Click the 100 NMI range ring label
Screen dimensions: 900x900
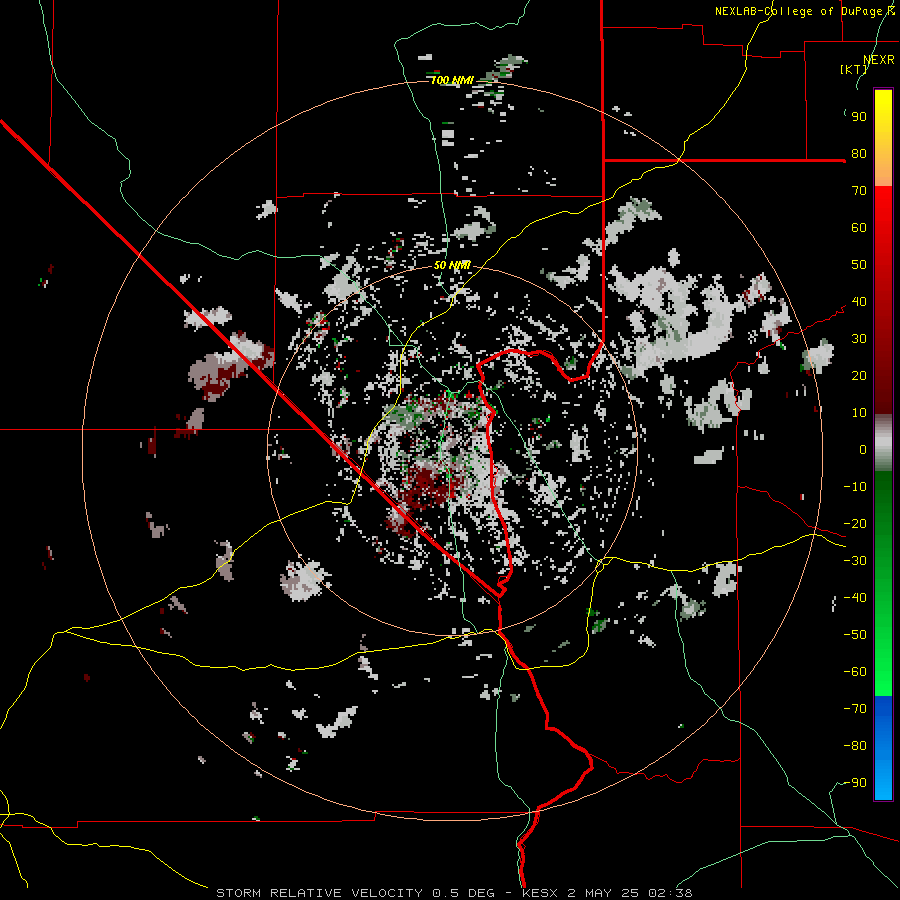[452, 80]
